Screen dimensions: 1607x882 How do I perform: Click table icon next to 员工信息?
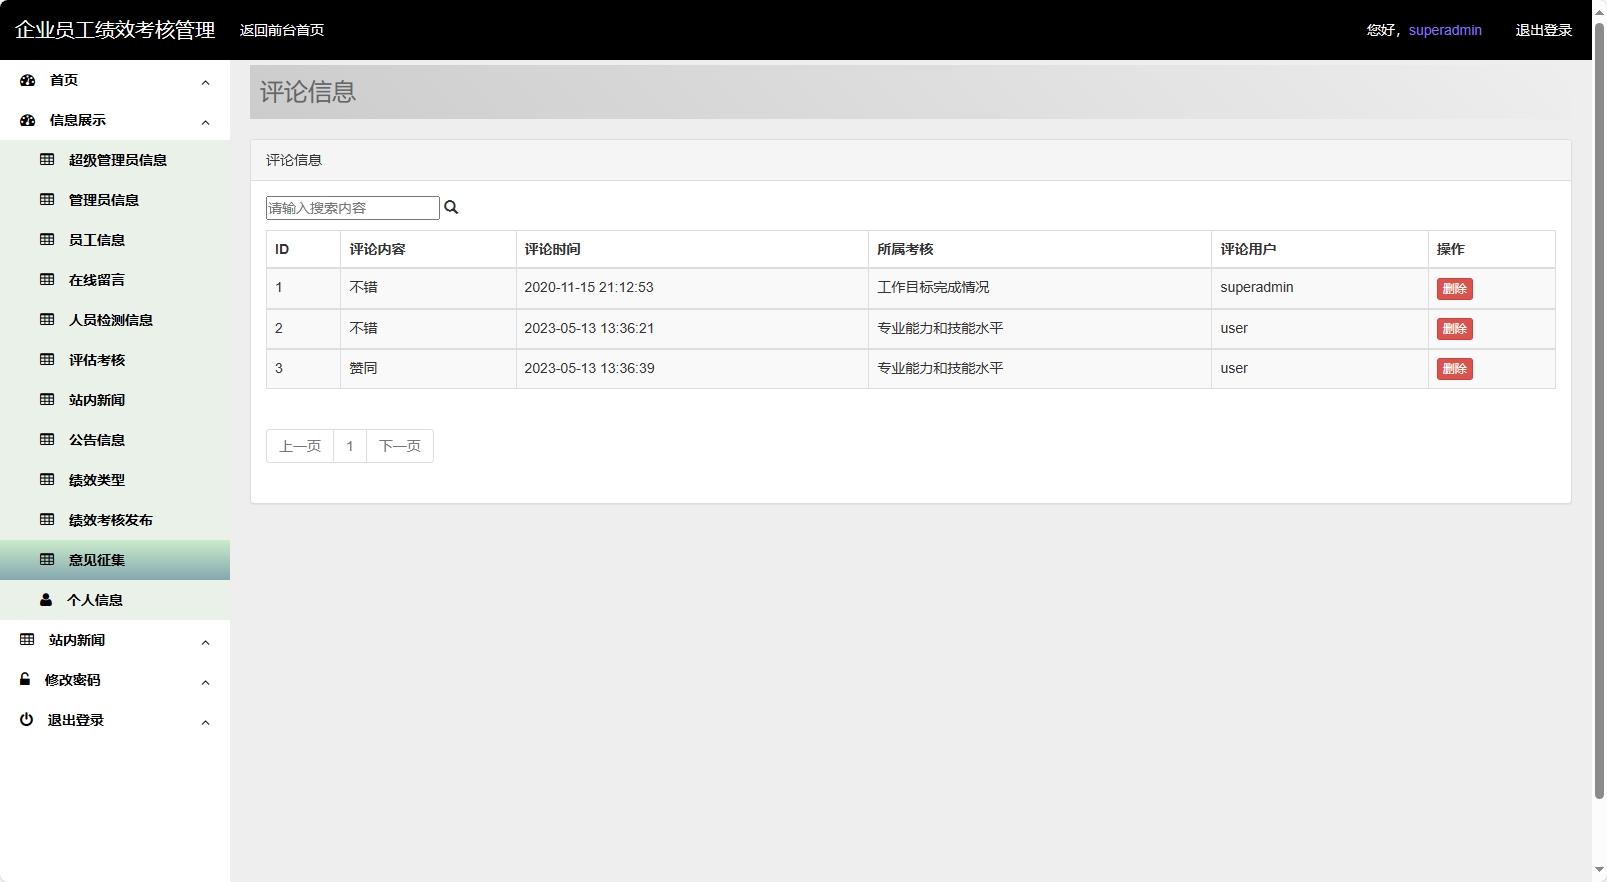[47, 240]
